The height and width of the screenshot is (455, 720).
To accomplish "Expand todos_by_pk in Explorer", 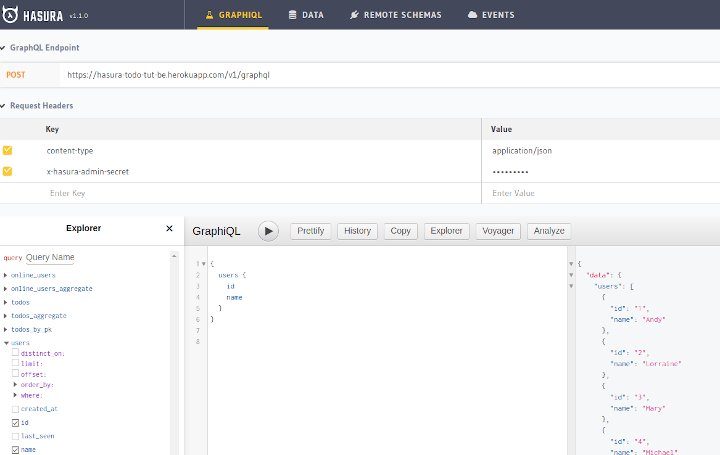I will [x=6, y=330].
